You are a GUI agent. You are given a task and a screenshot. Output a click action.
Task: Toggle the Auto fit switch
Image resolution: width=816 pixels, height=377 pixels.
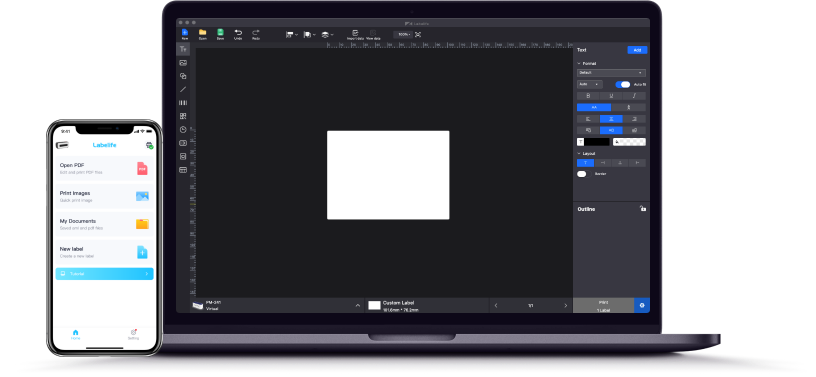(x=622, y=84)
